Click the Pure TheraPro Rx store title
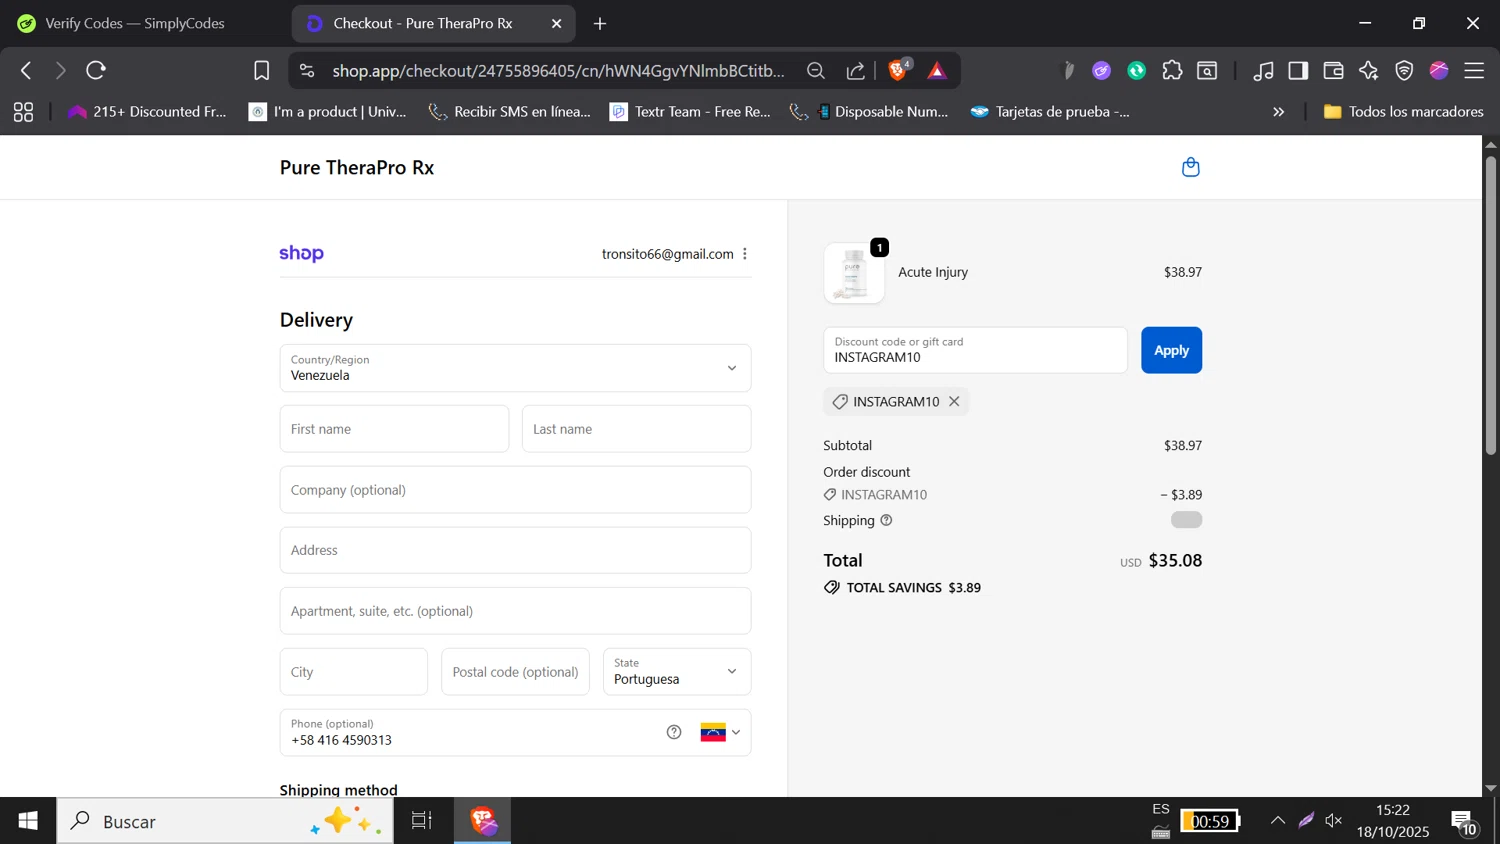This screenshot has width=1500, height=844. (x=357, y=167)
